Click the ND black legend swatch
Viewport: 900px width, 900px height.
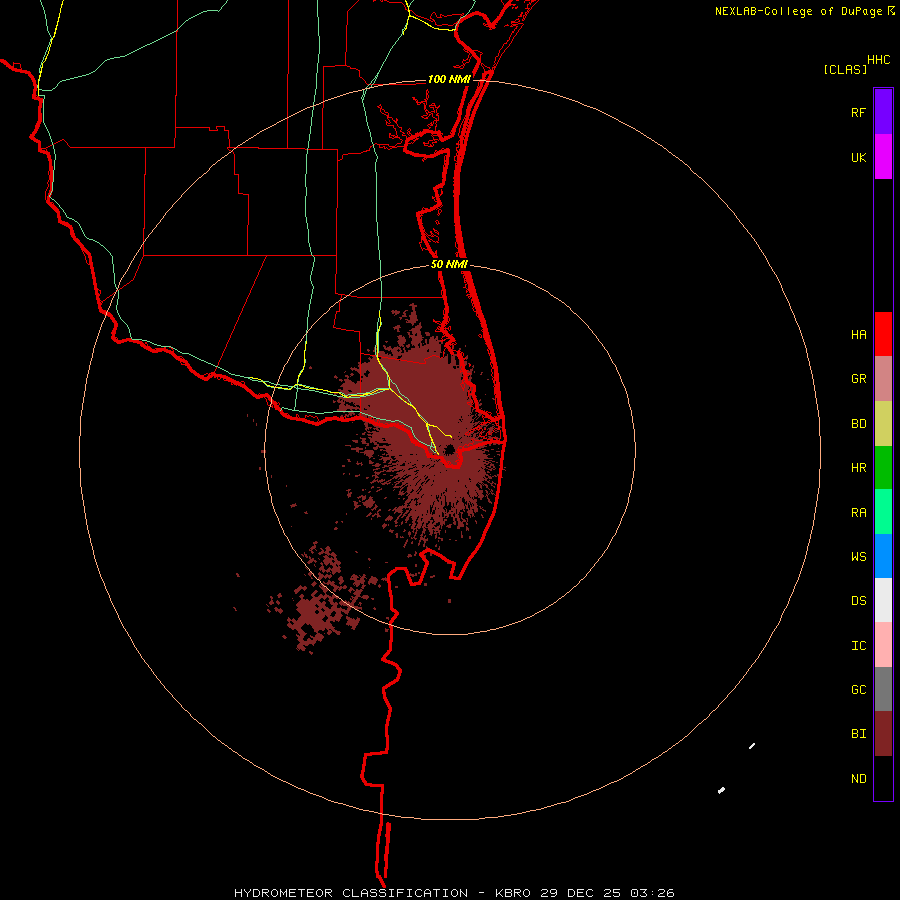(x=883, y=778)
